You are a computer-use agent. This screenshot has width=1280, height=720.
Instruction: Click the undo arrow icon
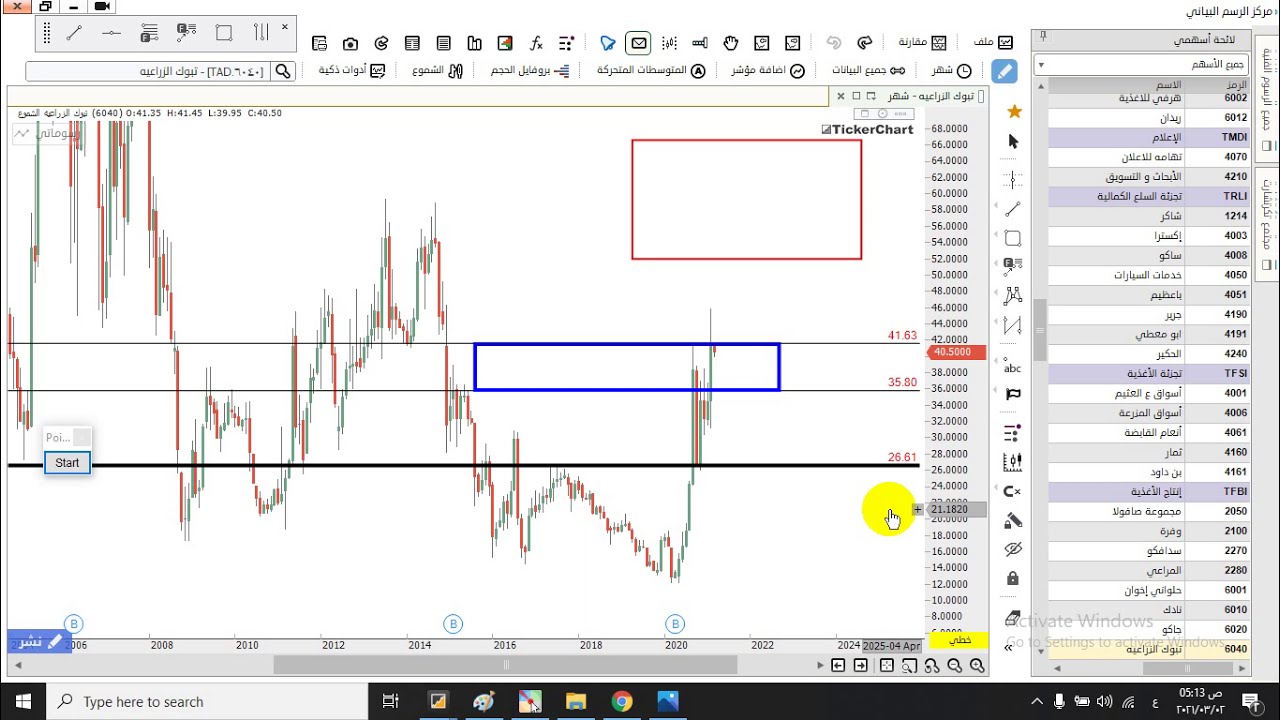[834, 43]
